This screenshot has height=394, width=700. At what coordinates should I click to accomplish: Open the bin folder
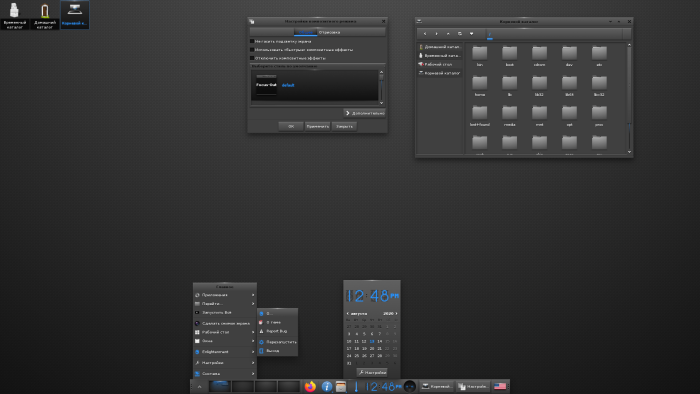[480, 56]
